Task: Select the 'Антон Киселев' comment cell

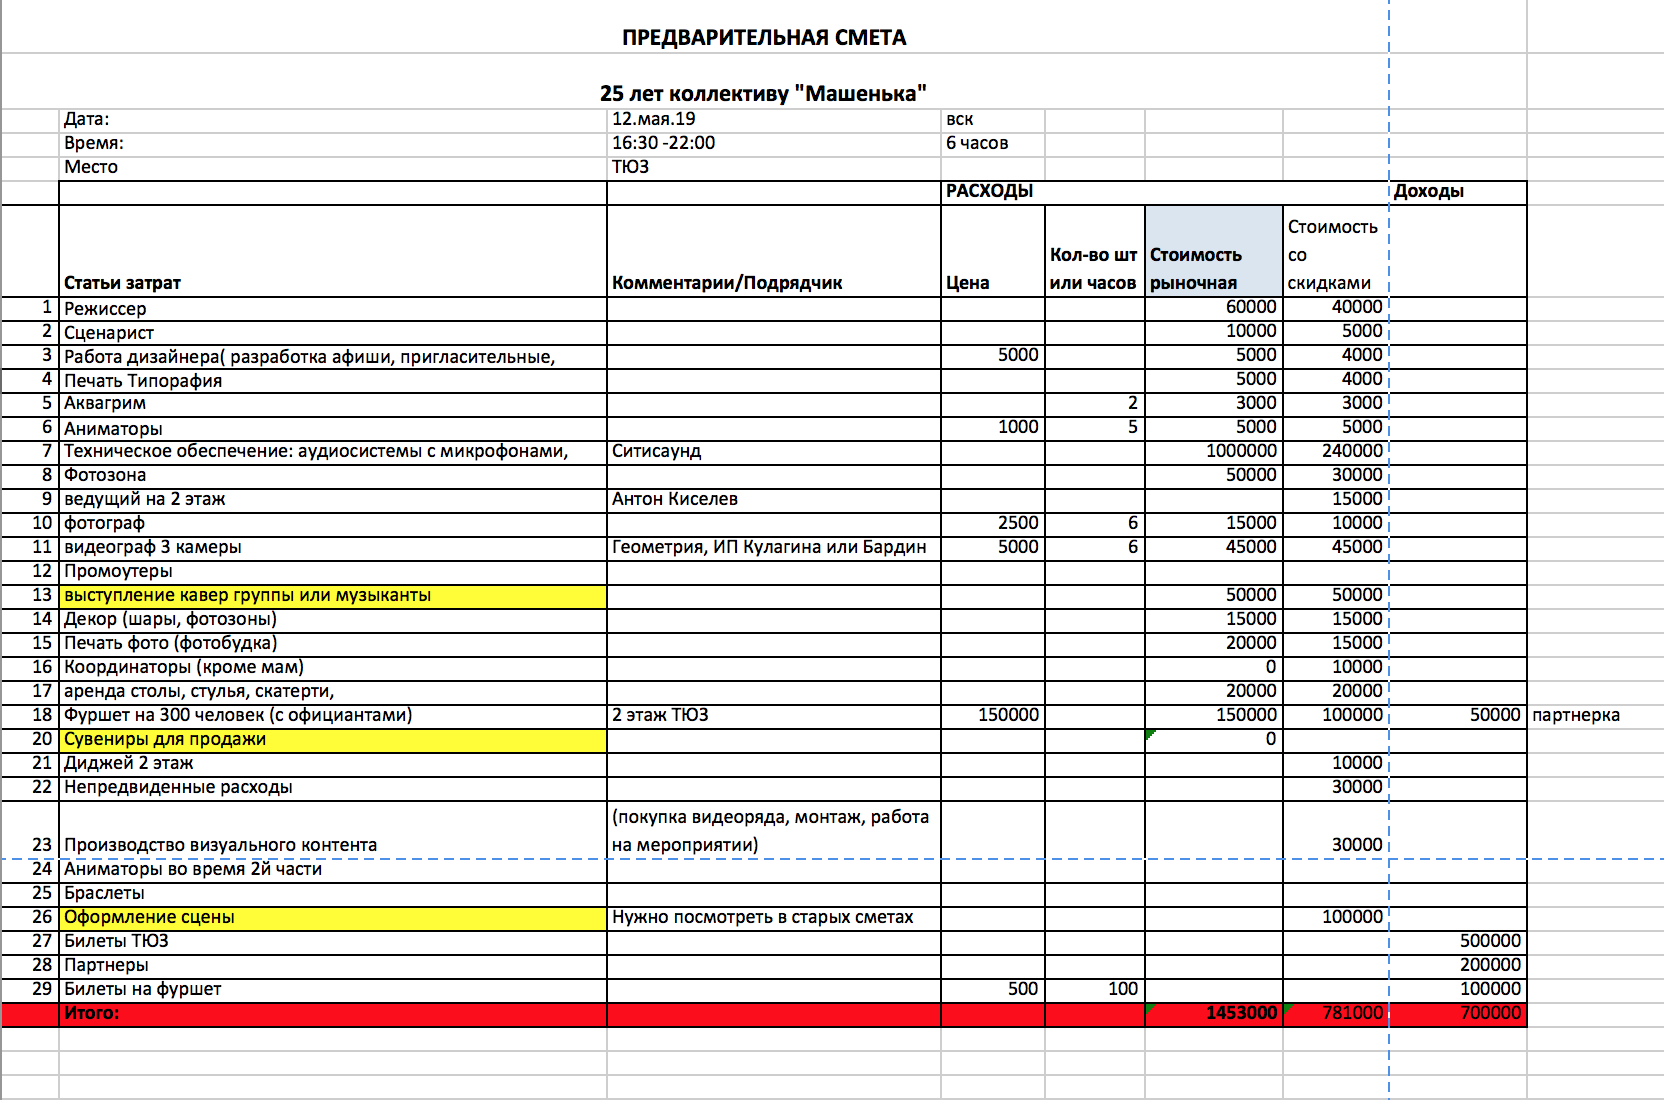Action: point(774,500)
